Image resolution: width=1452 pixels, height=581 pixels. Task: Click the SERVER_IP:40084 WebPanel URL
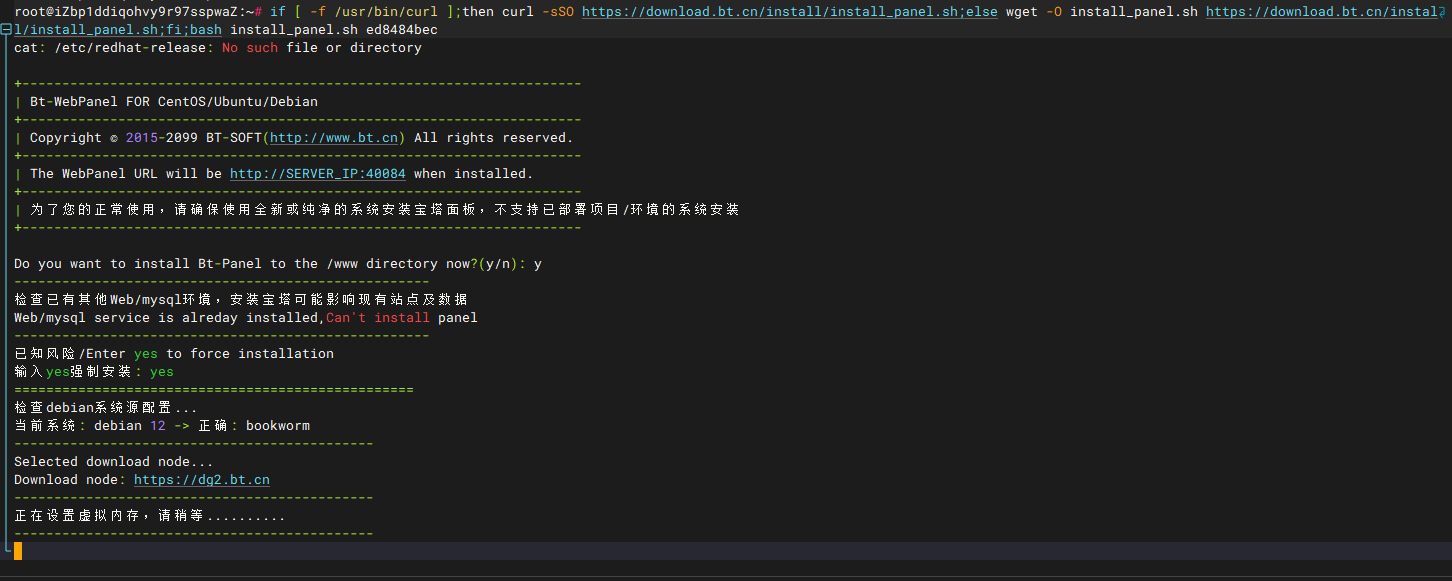pyautogui.click(x=317, y=174)
